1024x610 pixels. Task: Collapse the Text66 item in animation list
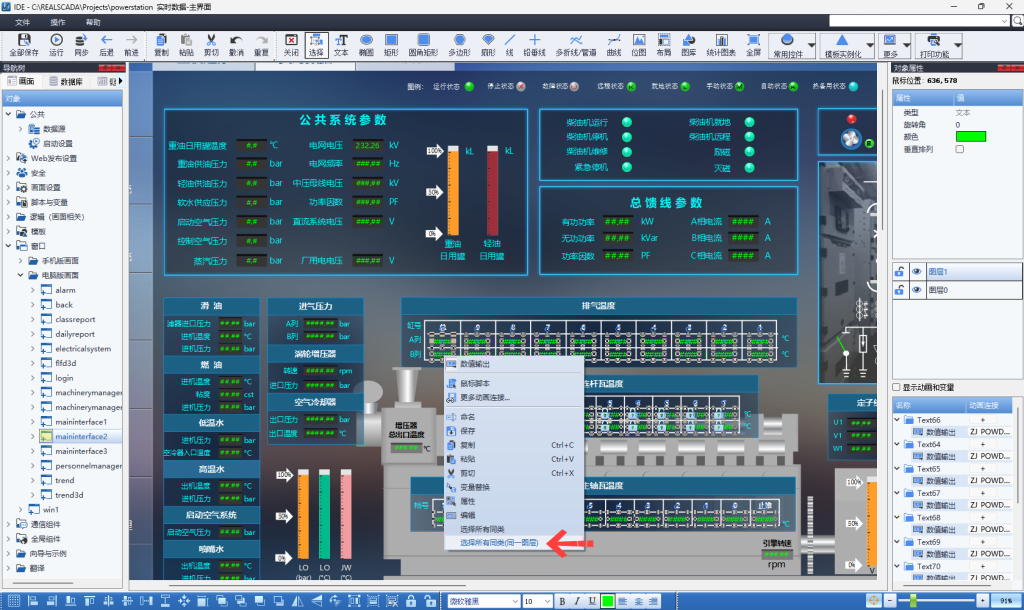tap(897, 420)
